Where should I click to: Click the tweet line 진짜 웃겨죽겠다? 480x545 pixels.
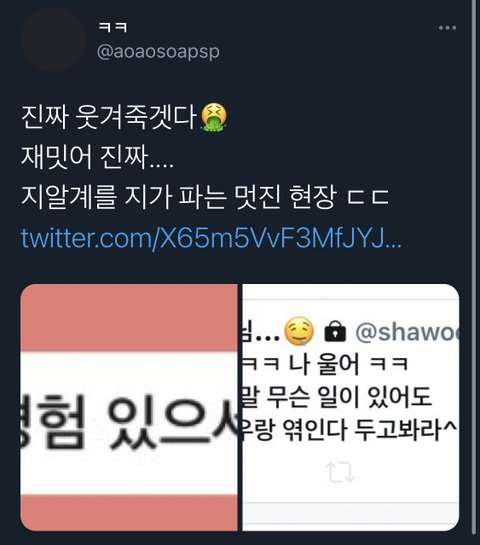tap(109, 117)
